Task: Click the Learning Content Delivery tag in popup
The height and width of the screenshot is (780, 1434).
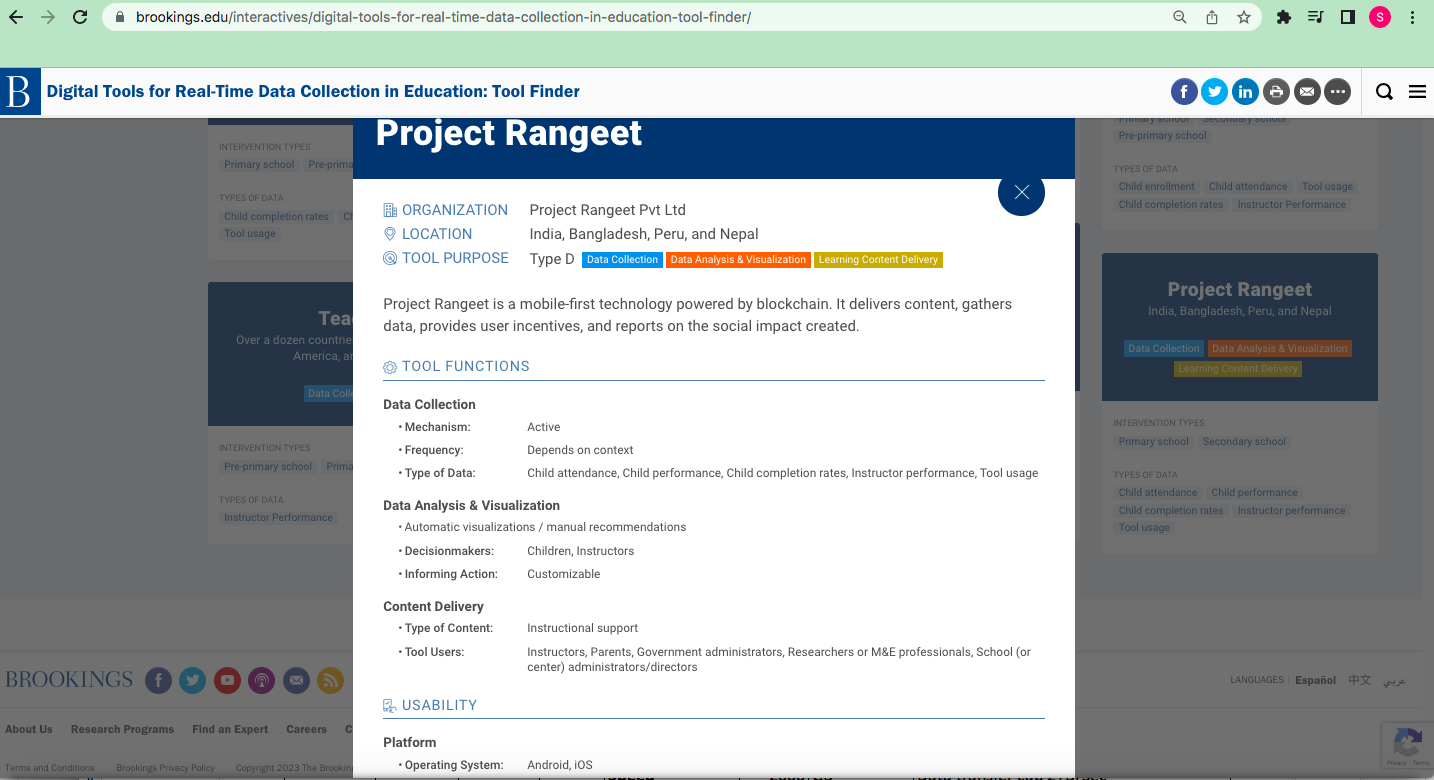Action: click(x=878, y=260)
